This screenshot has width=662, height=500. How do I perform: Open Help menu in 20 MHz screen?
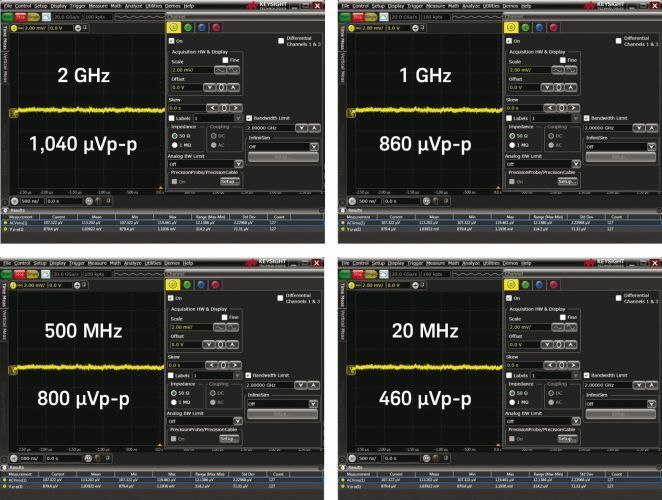click(526, 263)
